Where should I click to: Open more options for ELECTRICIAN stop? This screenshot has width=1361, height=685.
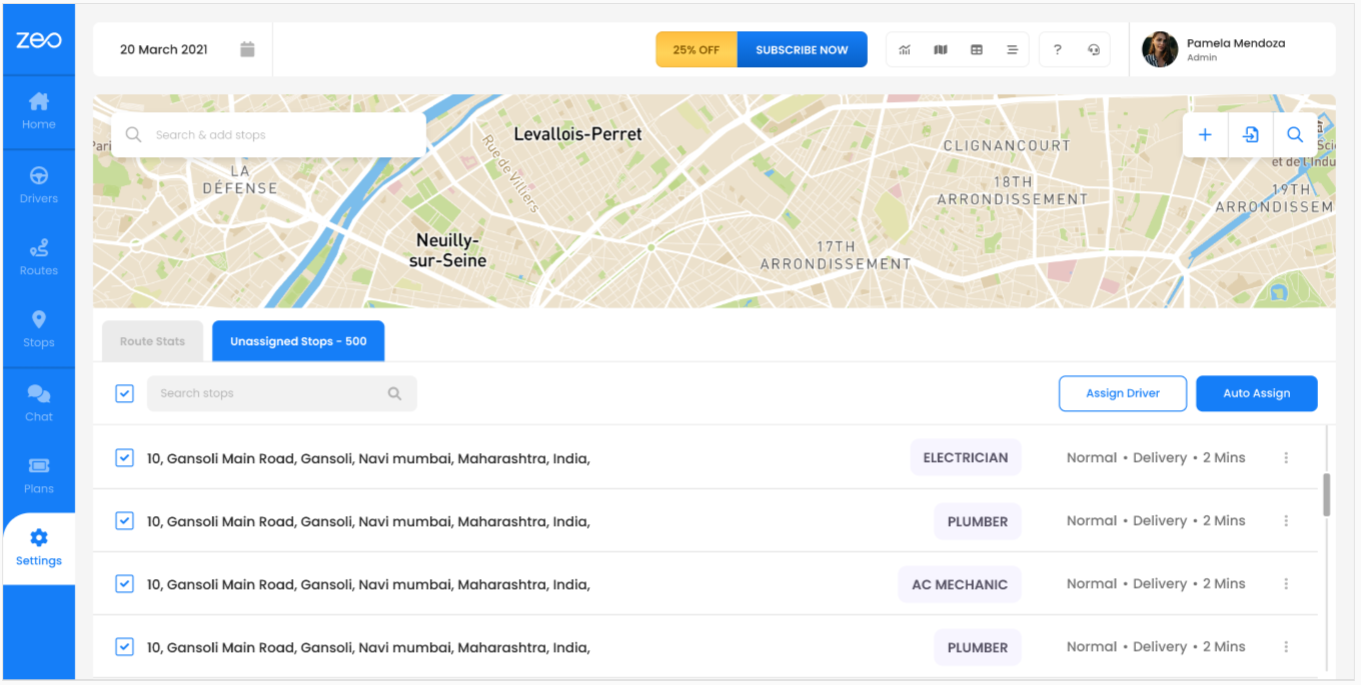click(1286, 458)
